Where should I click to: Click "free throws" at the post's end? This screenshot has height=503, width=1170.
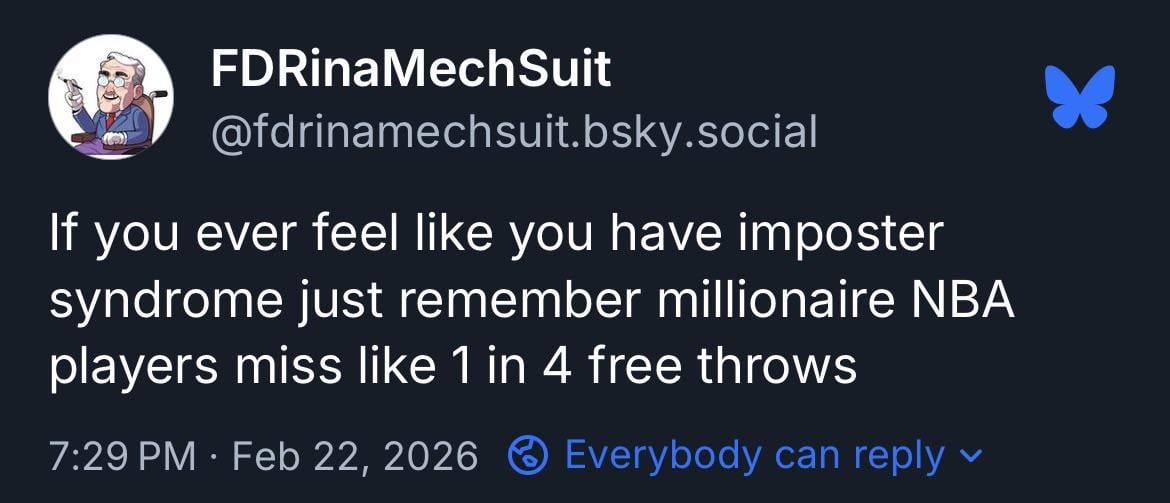click(x=722, y=367)
